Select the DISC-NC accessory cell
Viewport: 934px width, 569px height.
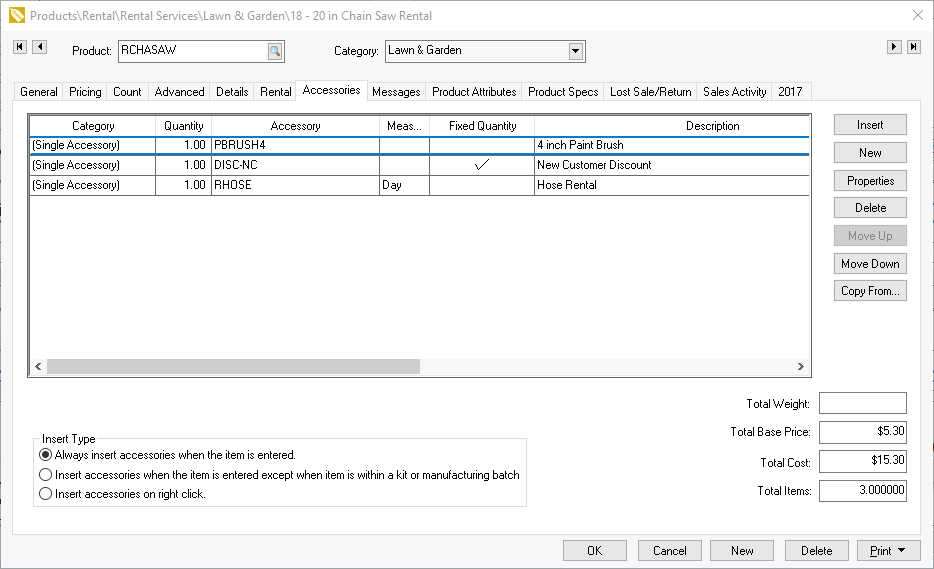click(295, 164)
